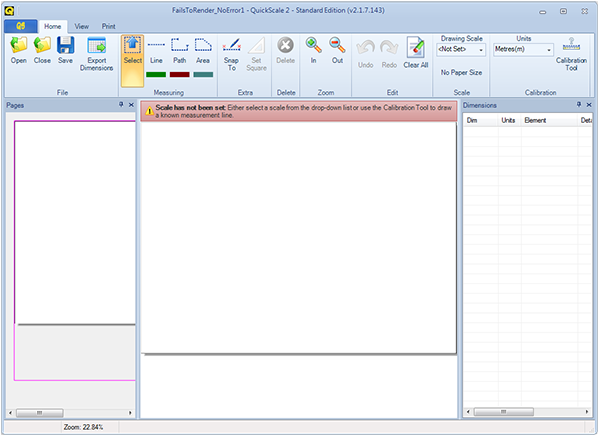The height and width of the screenshot is (437, 600).
Task: Open the QS application menu button
Action: (x=21, y=26)
